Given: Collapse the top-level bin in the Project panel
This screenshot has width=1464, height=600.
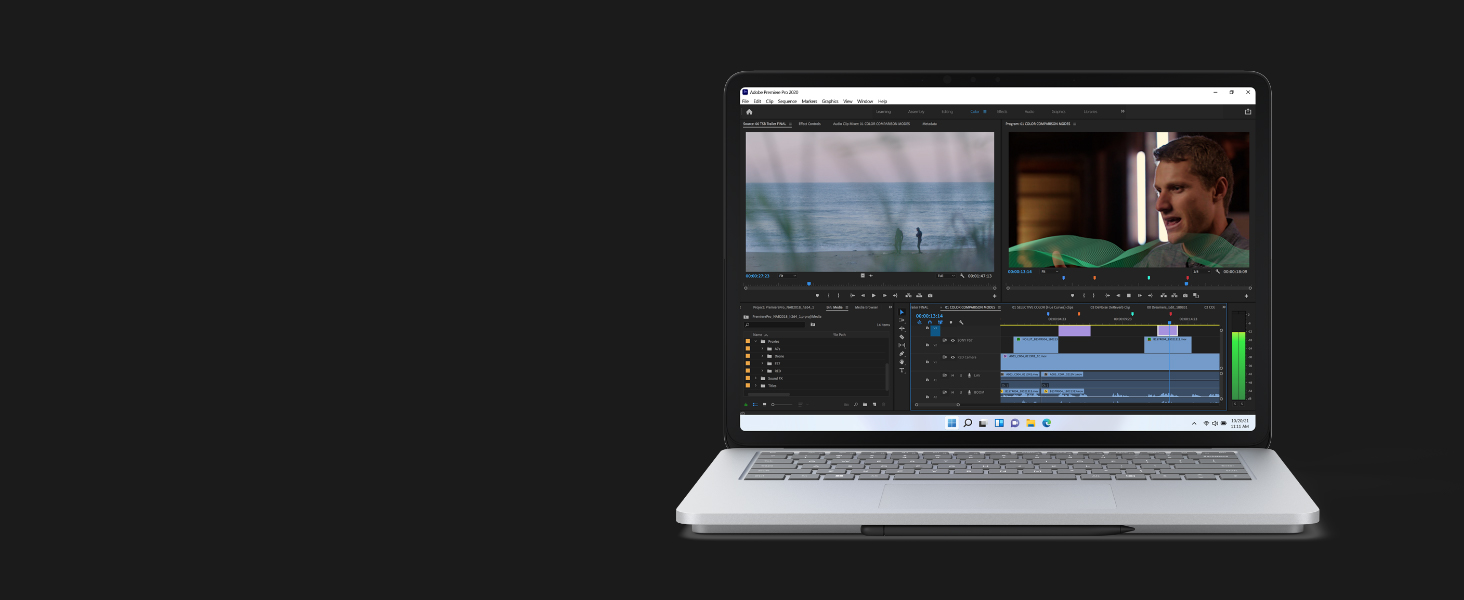Looking at the screenshot, I should point(755,341).
